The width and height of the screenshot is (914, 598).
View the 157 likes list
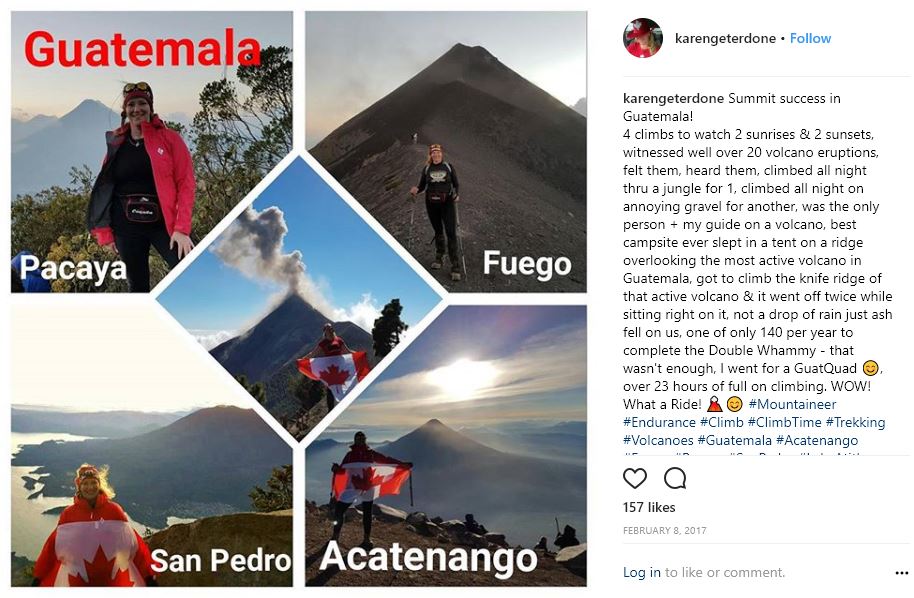tap(649, 507)
